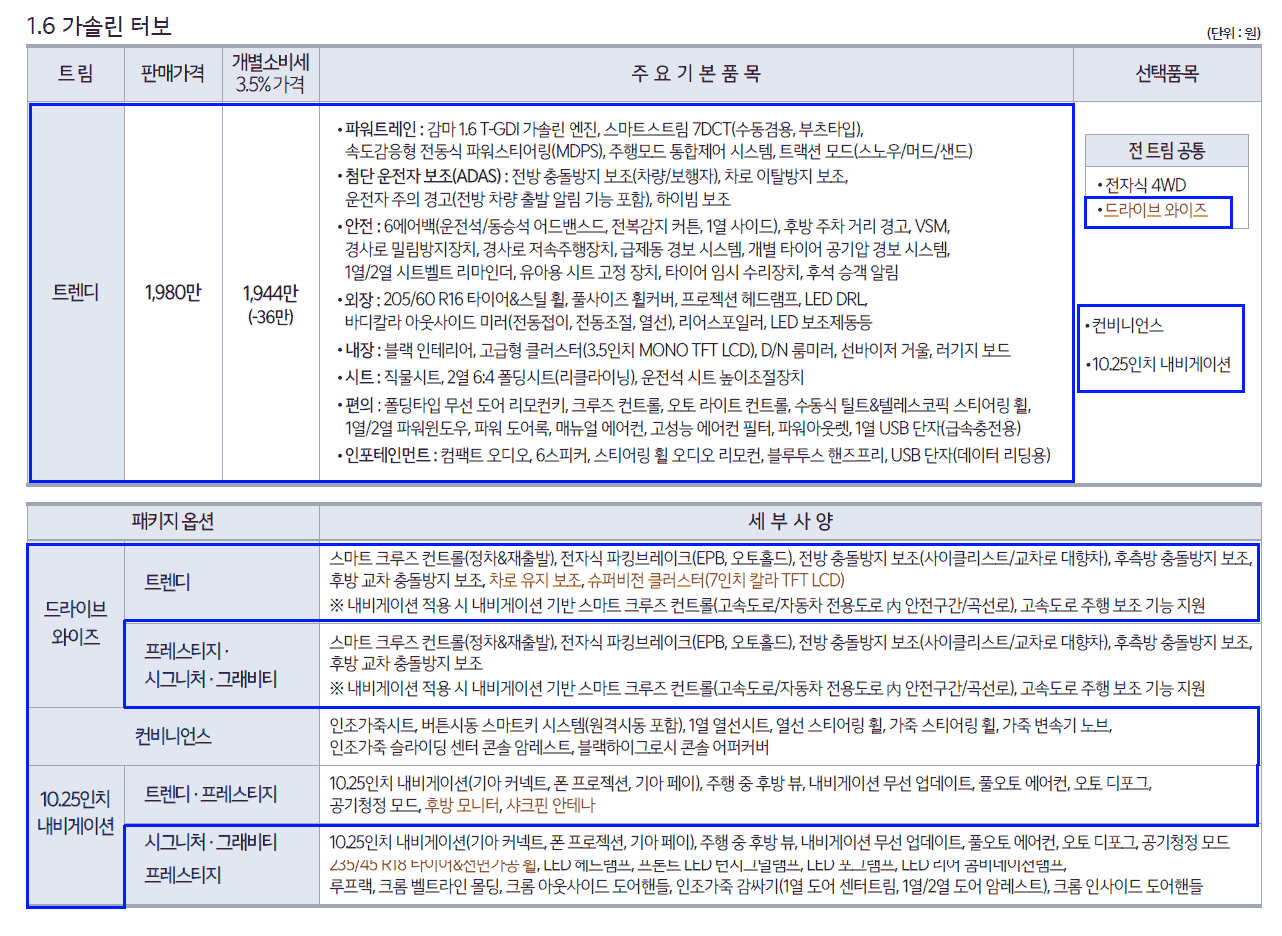Select '트렌디' trim cell beside 1,980만
The height and width of the screenshot is (936, 1282).
(x=75, y=293)
